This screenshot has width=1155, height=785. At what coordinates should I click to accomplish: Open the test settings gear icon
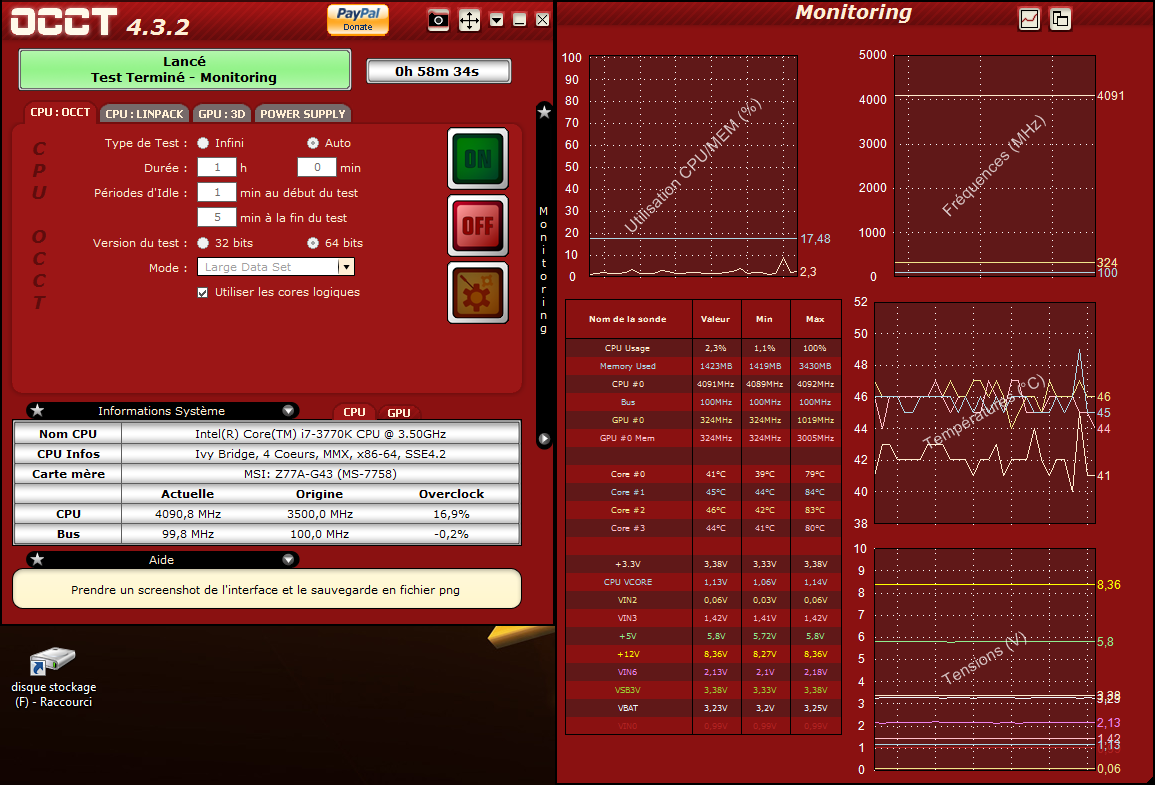point(477,293)
